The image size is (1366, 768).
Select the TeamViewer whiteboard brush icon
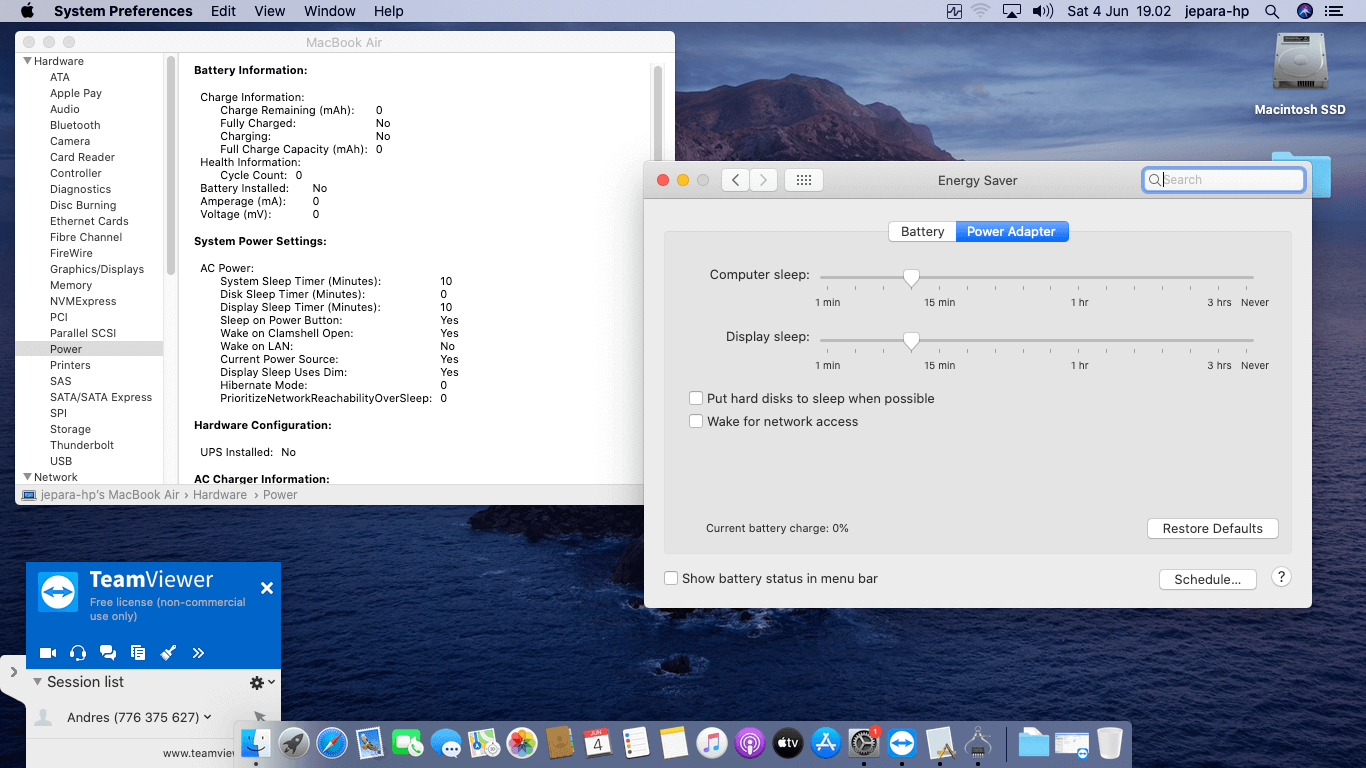[168, 653]
